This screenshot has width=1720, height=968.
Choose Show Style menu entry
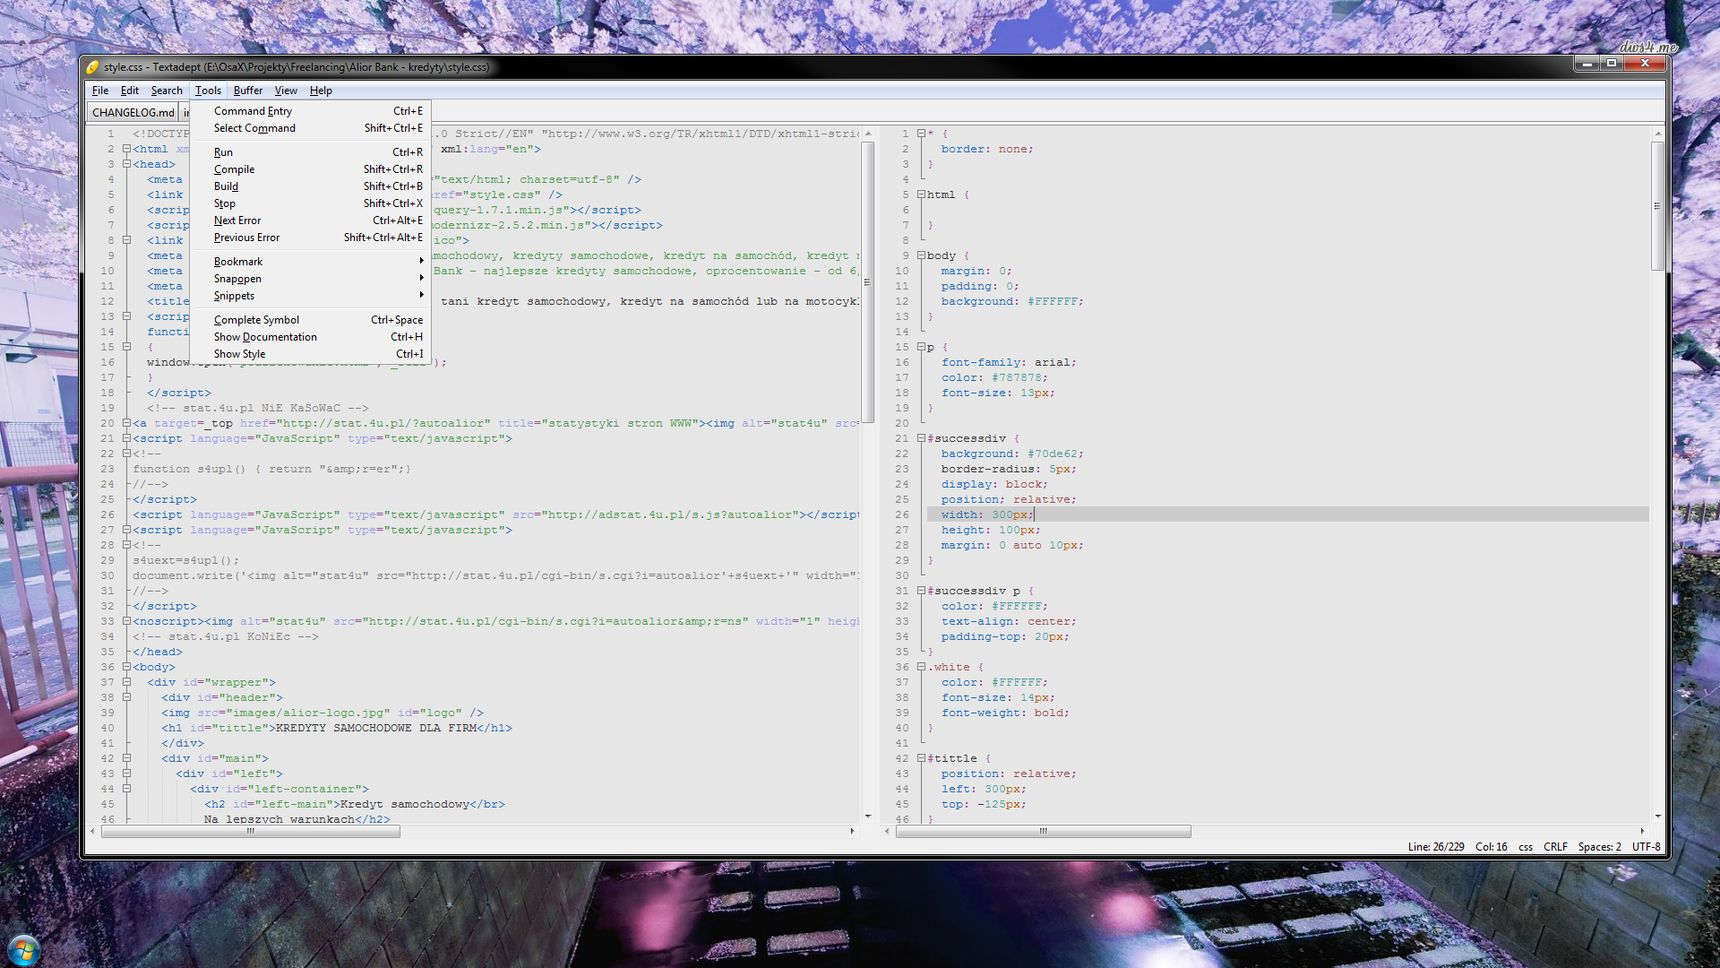click(311, 354)
